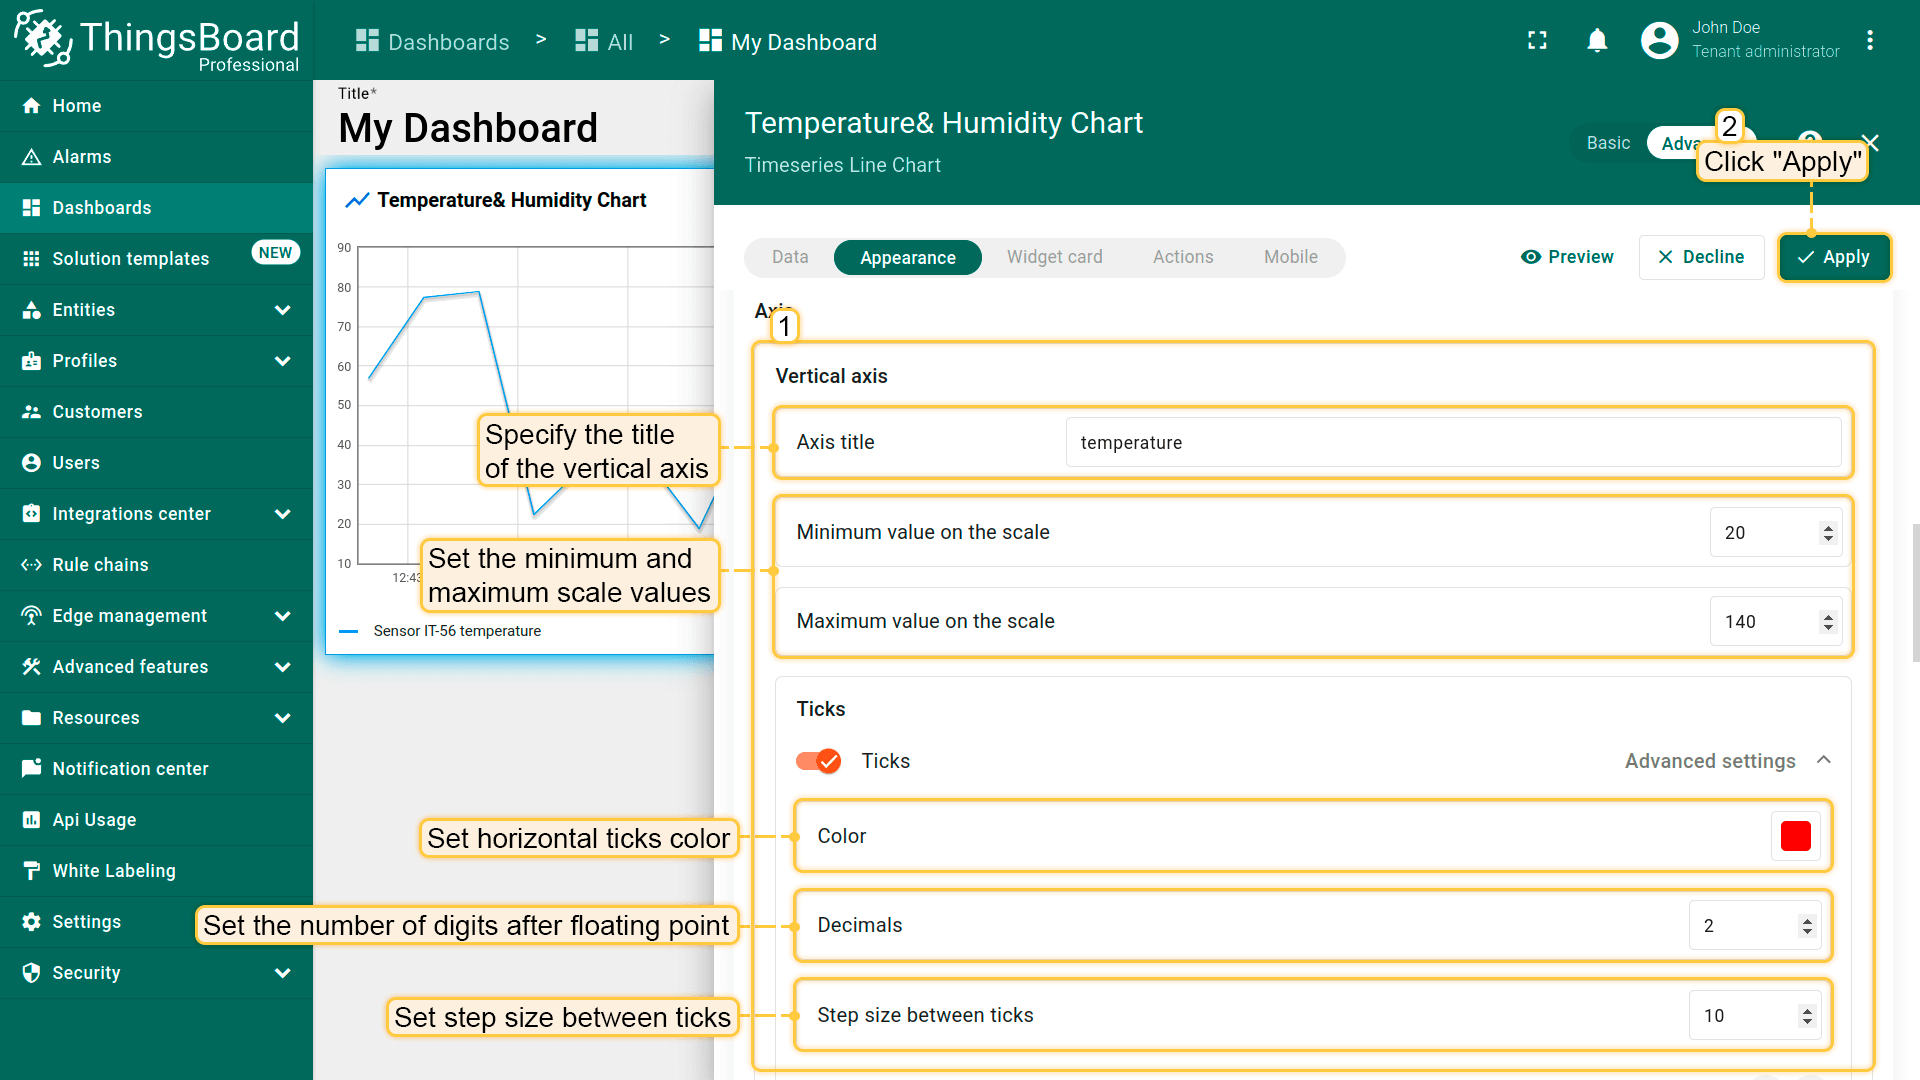The height and width of the screenshot is (1080, 1920).
Task: Switch to the Widget card tab
Action: pyautogui.click(x=1054, y=257)
